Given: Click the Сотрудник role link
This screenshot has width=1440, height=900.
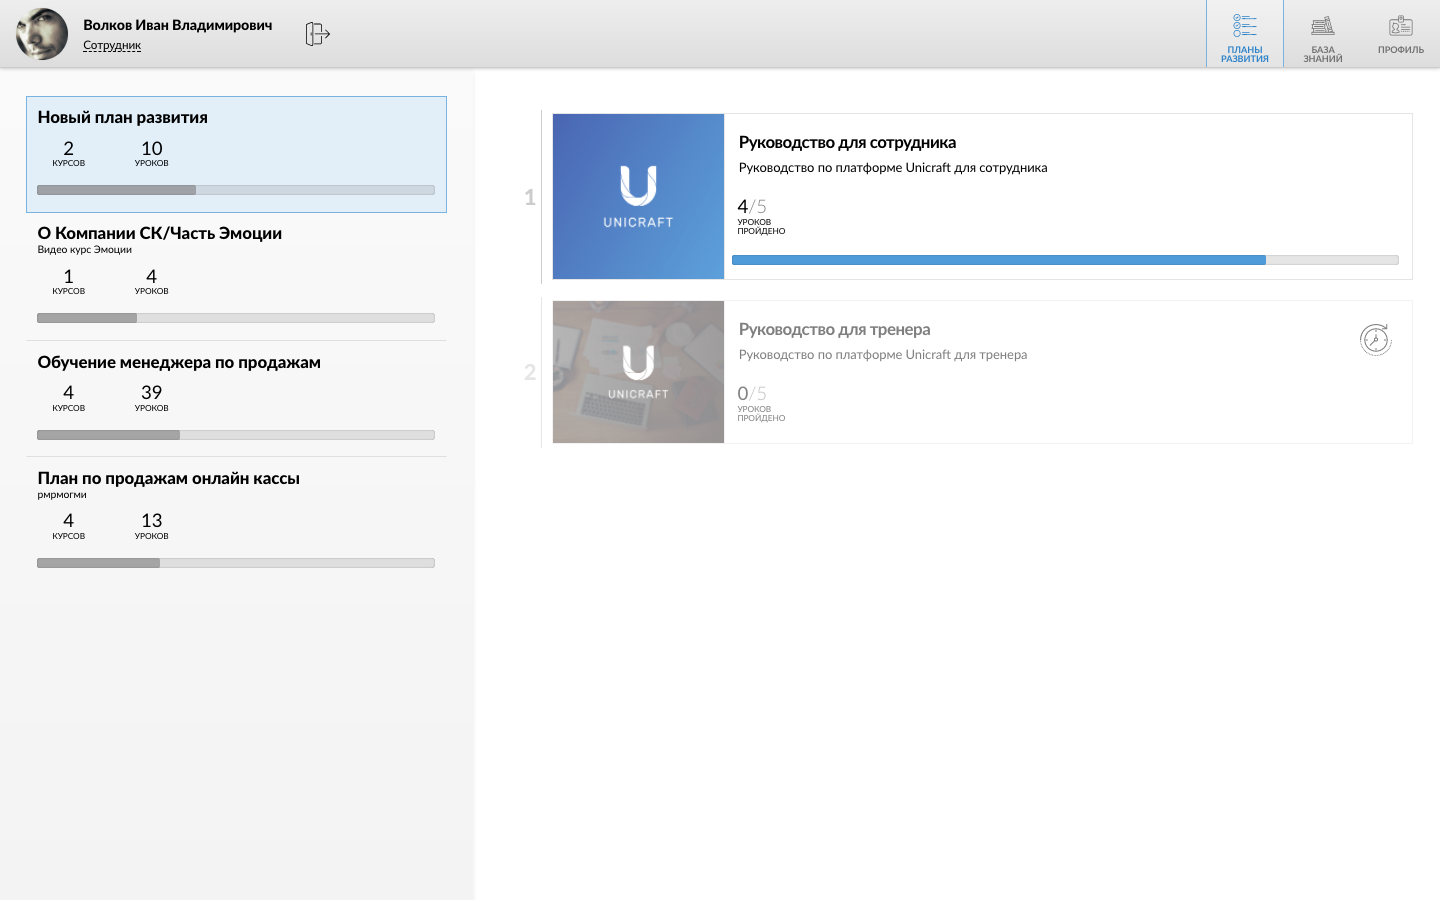Looking at the screenshot, I should point(112,46).
